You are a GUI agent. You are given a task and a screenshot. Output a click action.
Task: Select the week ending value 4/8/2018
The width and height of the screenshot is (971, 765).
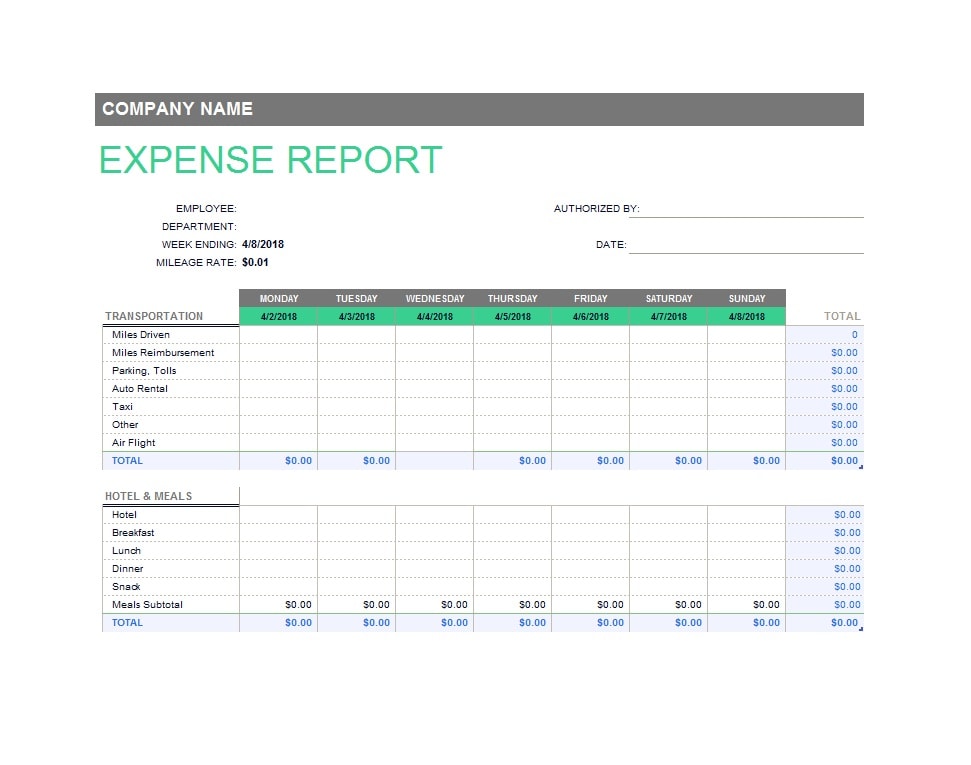[263, 245]
